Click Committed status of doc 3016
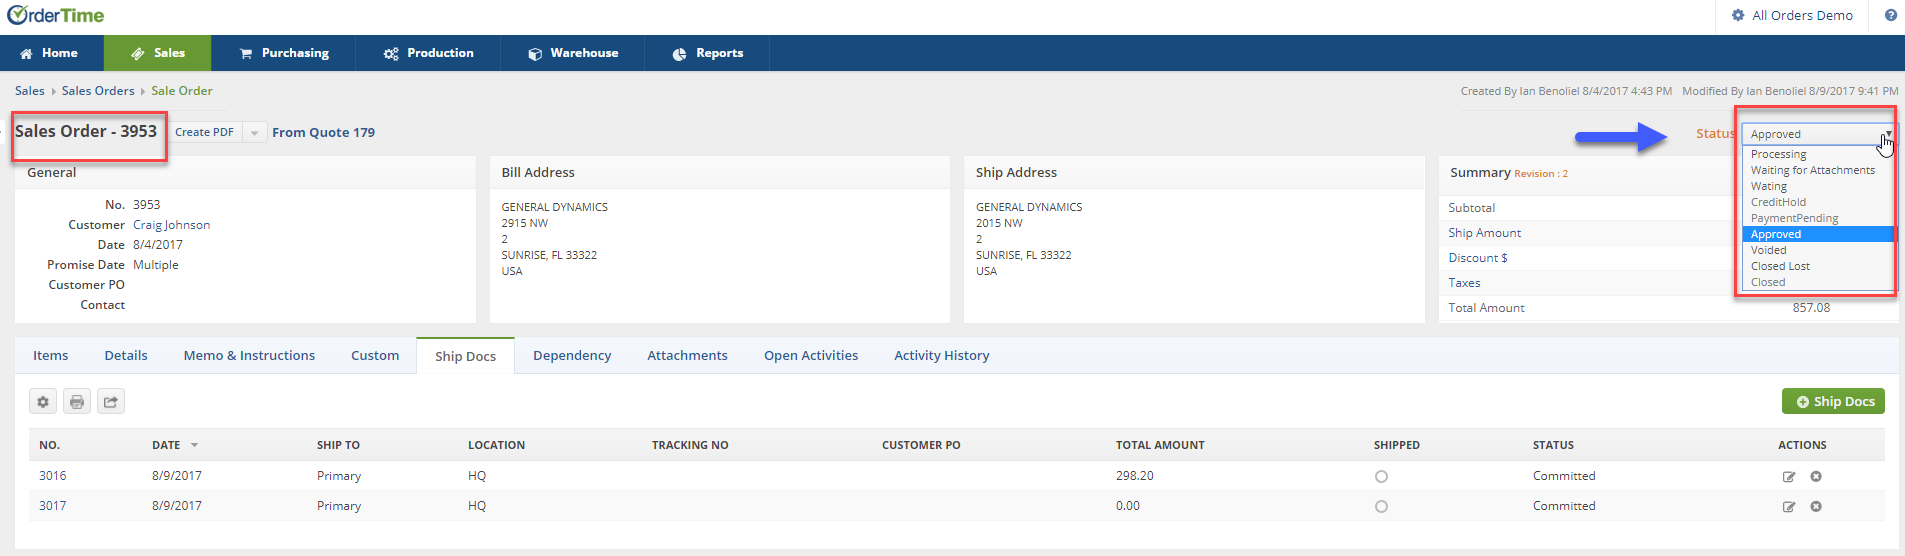This screenshot has height=556, width=1905. 1564,476
